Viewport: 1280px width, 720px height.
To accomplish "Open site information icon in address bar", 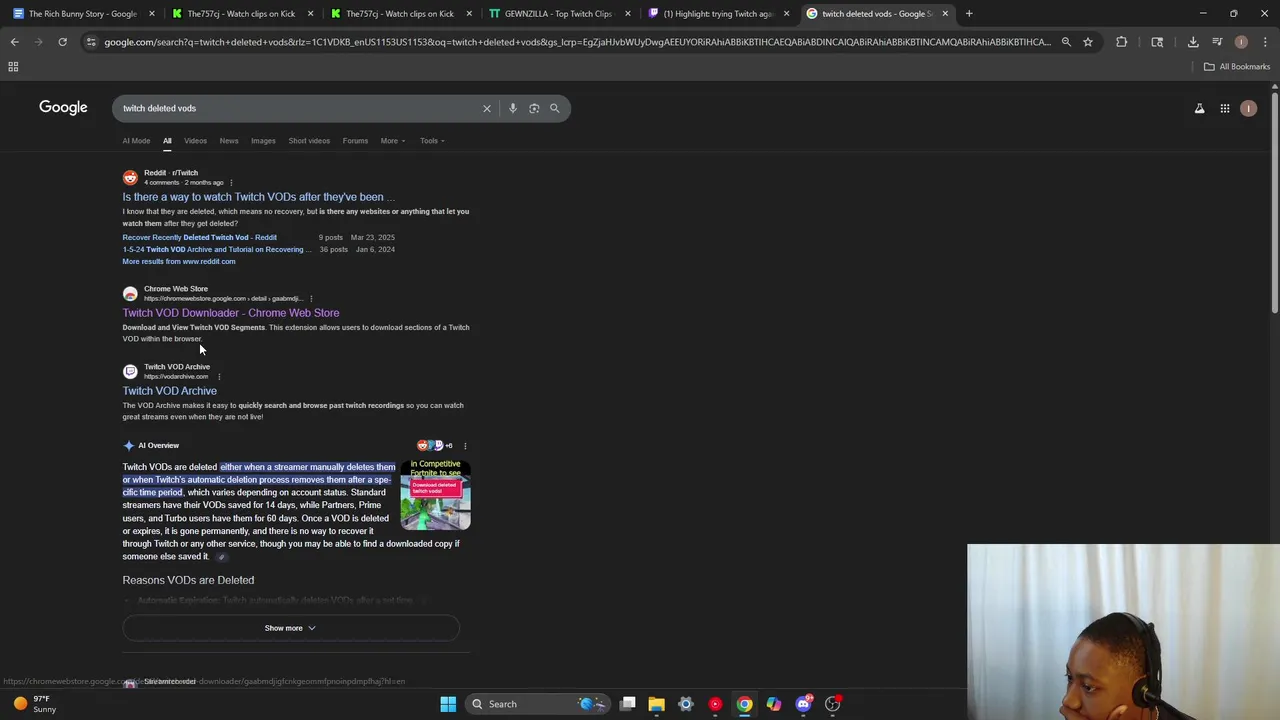I will pyautogui.click(x=91, y=42).
